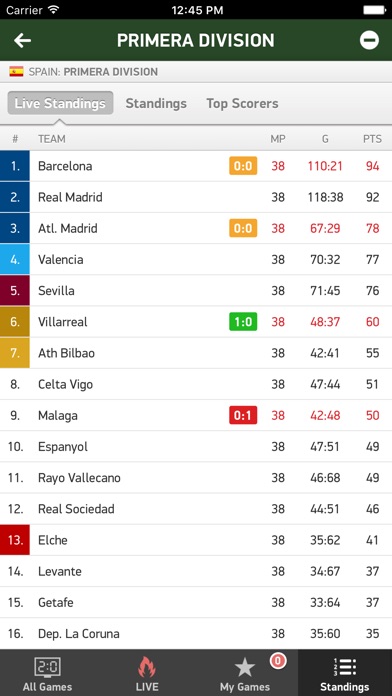Select the Elche row at position 13
This screenshot has width=392, height=696.
pyautogui.click(x=196, y=540)
